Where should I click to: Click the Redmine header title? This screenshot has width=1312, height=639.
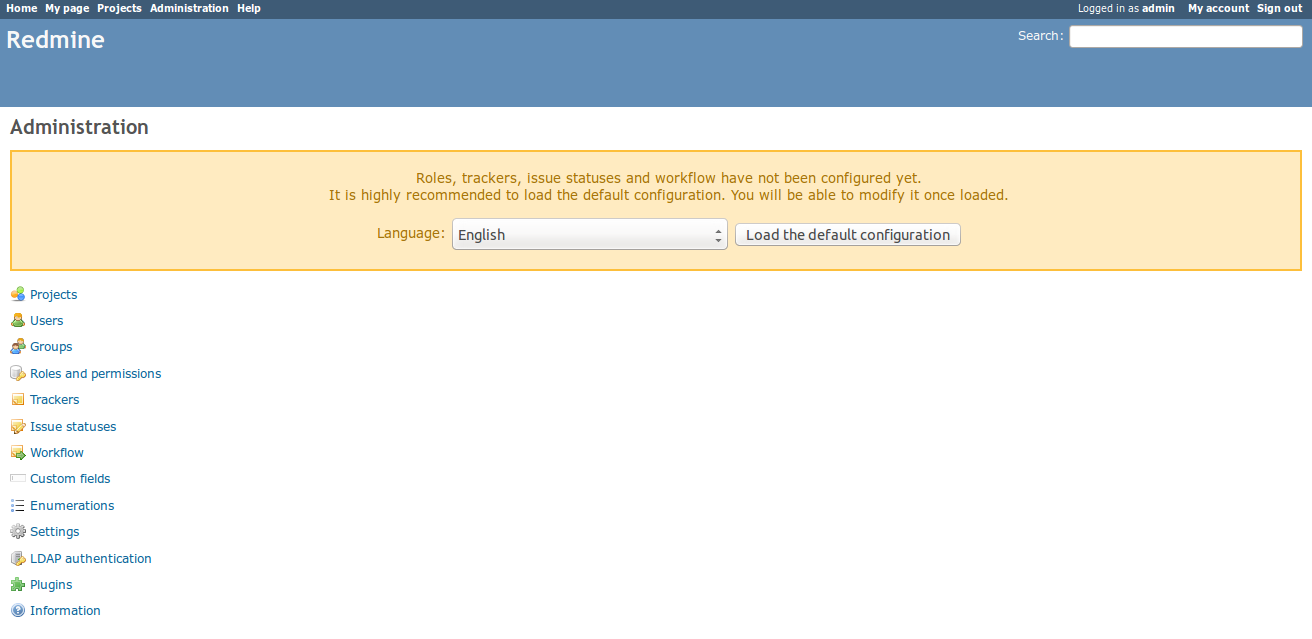tap(56, 40)
